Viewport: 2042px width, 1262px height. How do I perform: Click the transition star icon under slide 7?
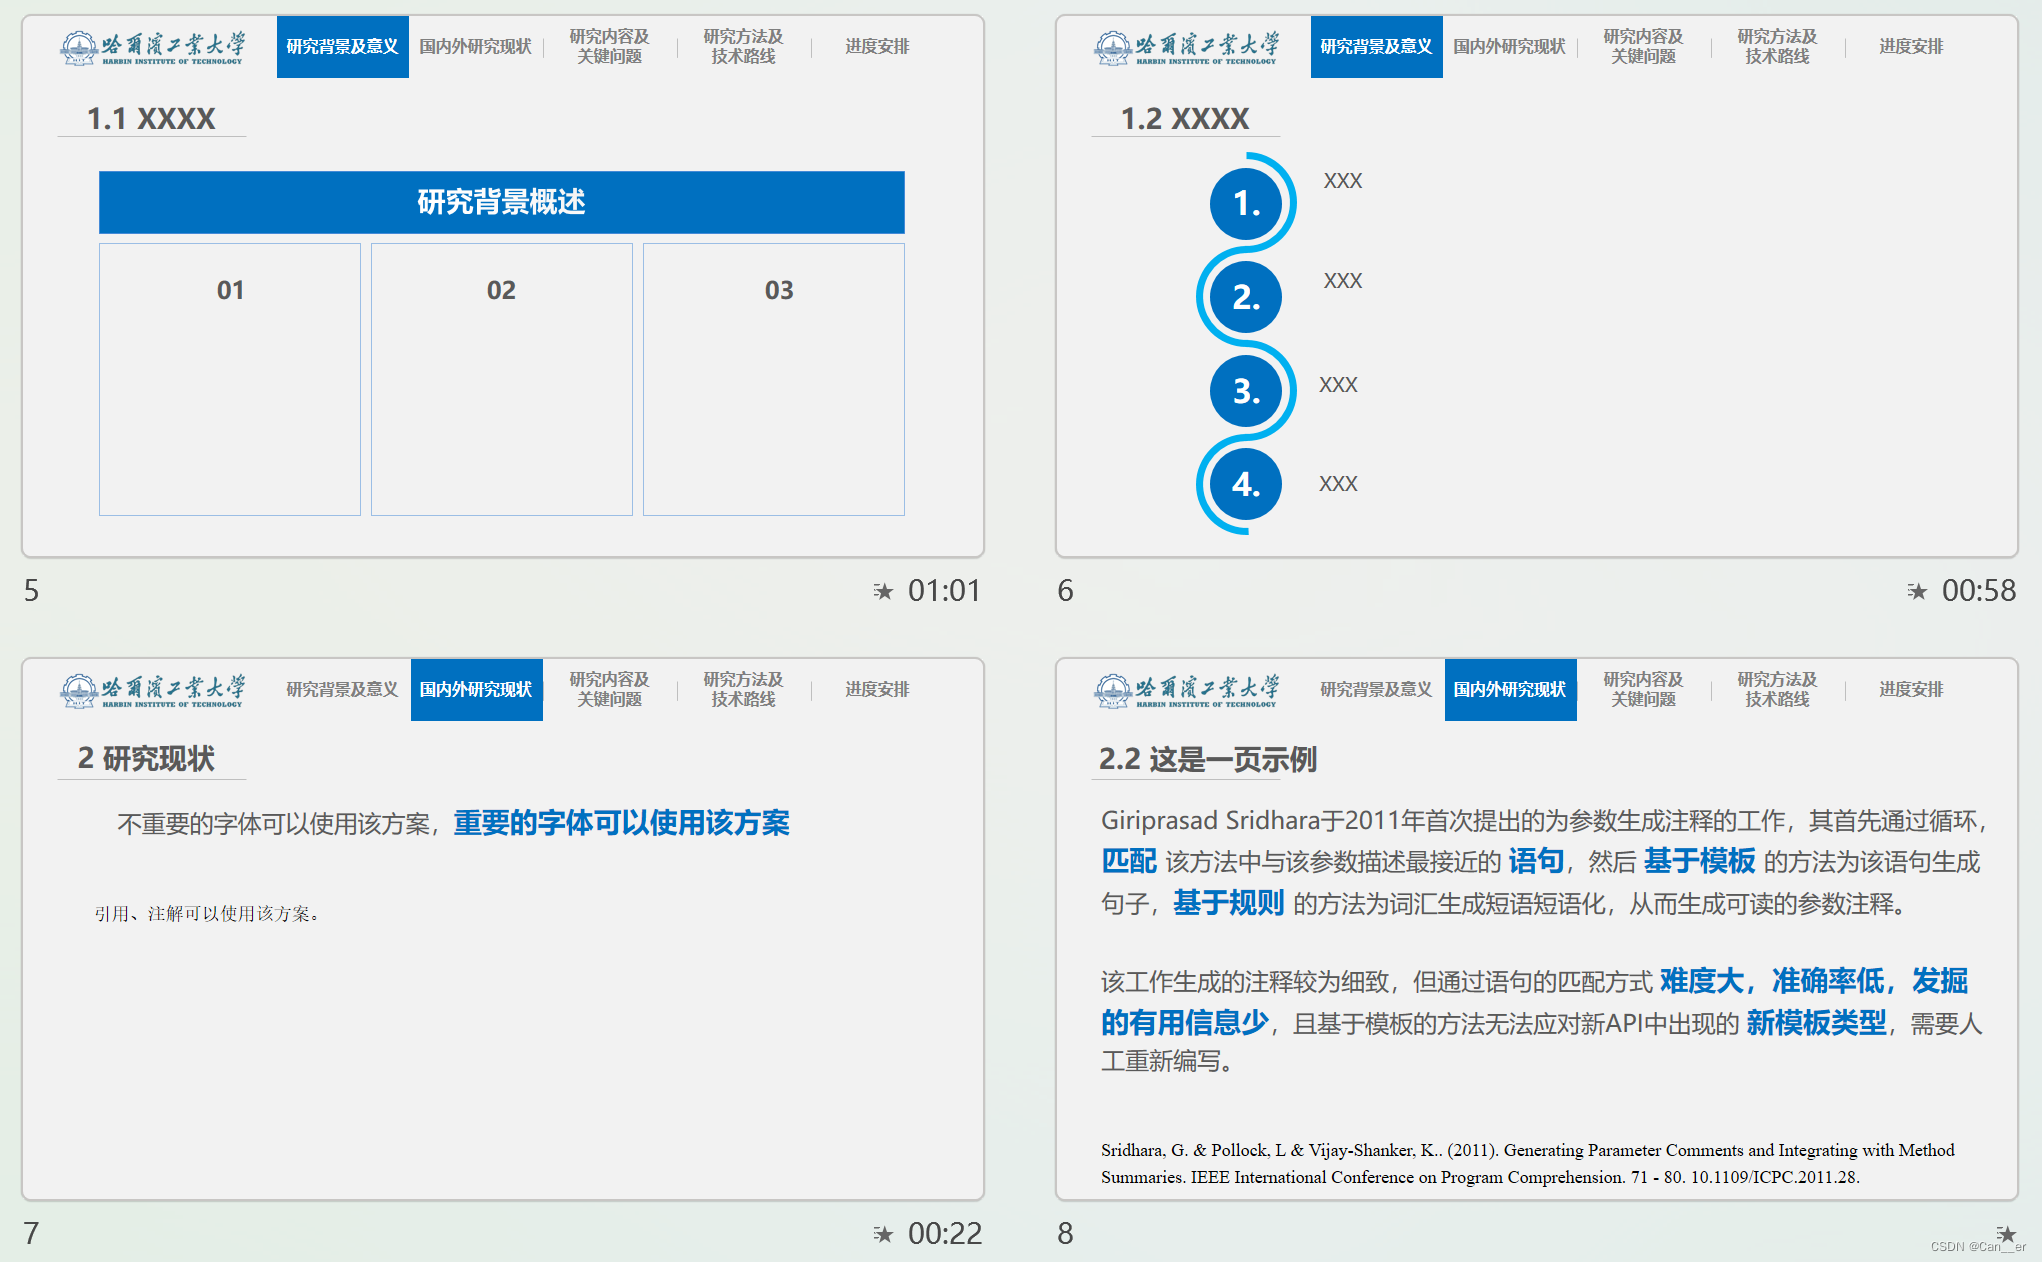[x=882, y=1234]
